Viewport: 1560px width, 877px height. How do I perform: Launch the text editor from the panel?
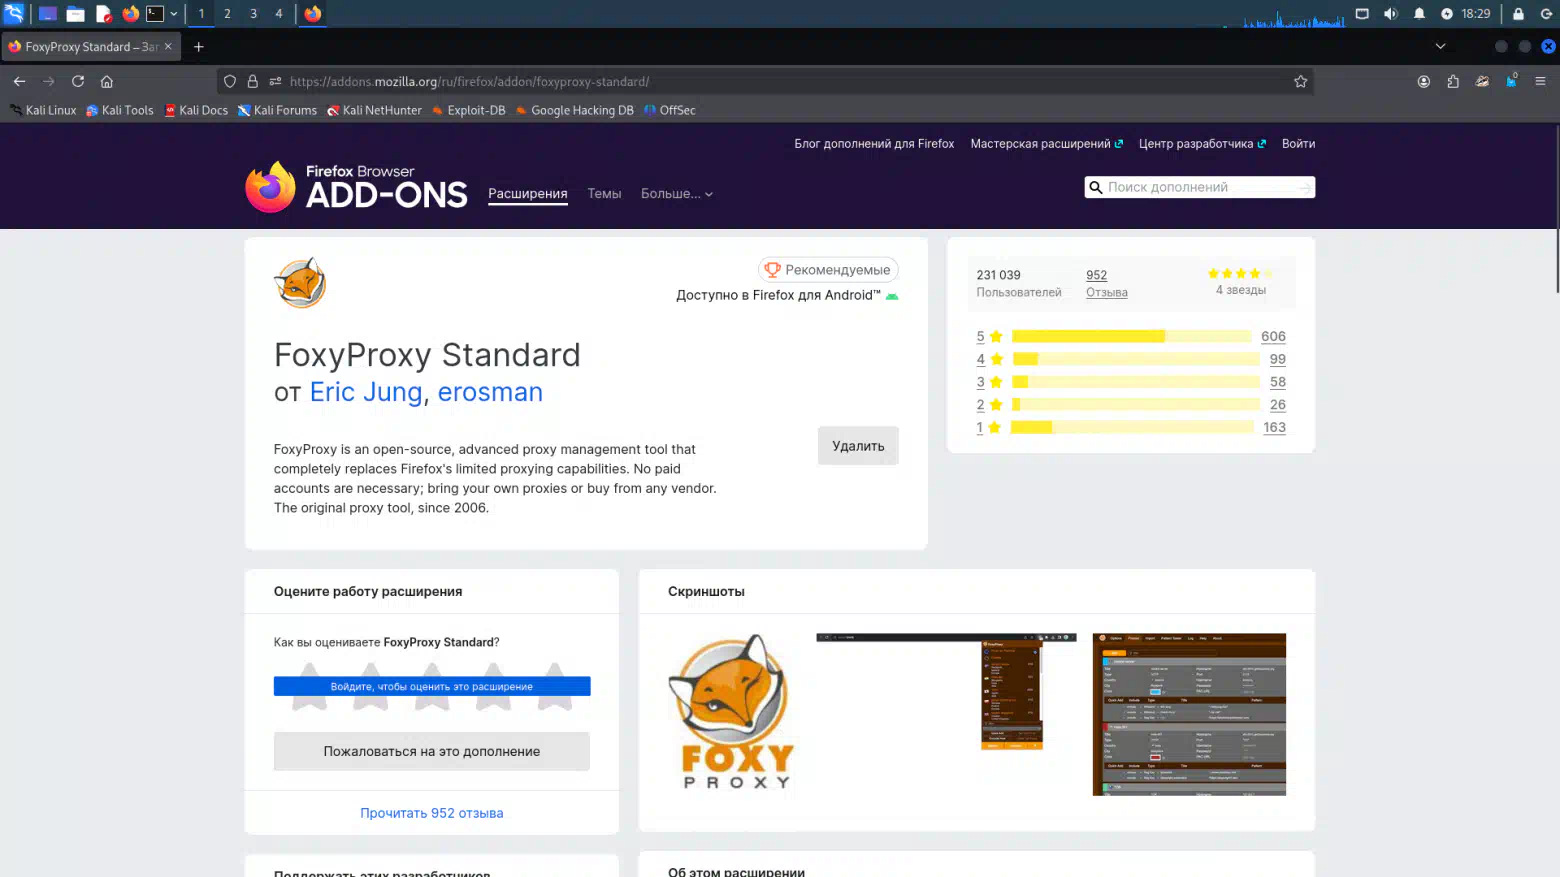click(x=103, y=13)
